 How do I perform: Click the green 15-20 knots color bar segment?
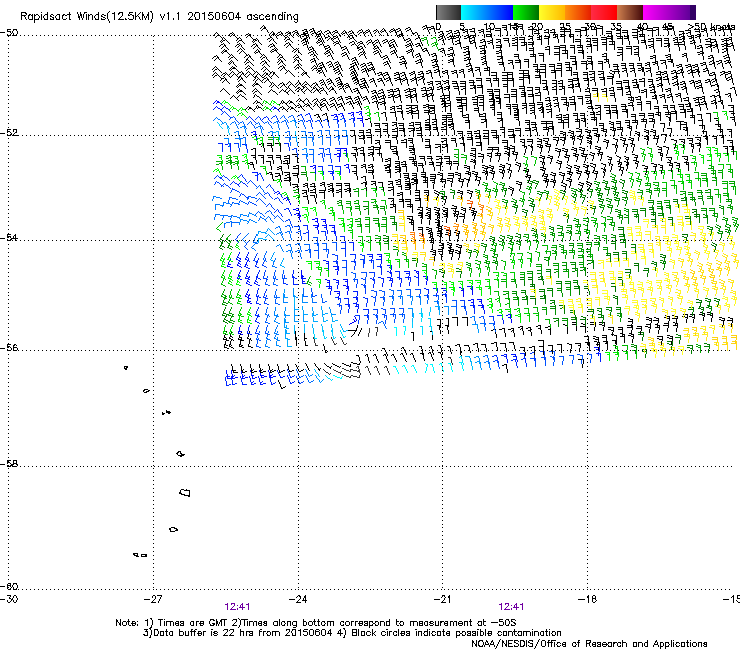coord(526,12)
